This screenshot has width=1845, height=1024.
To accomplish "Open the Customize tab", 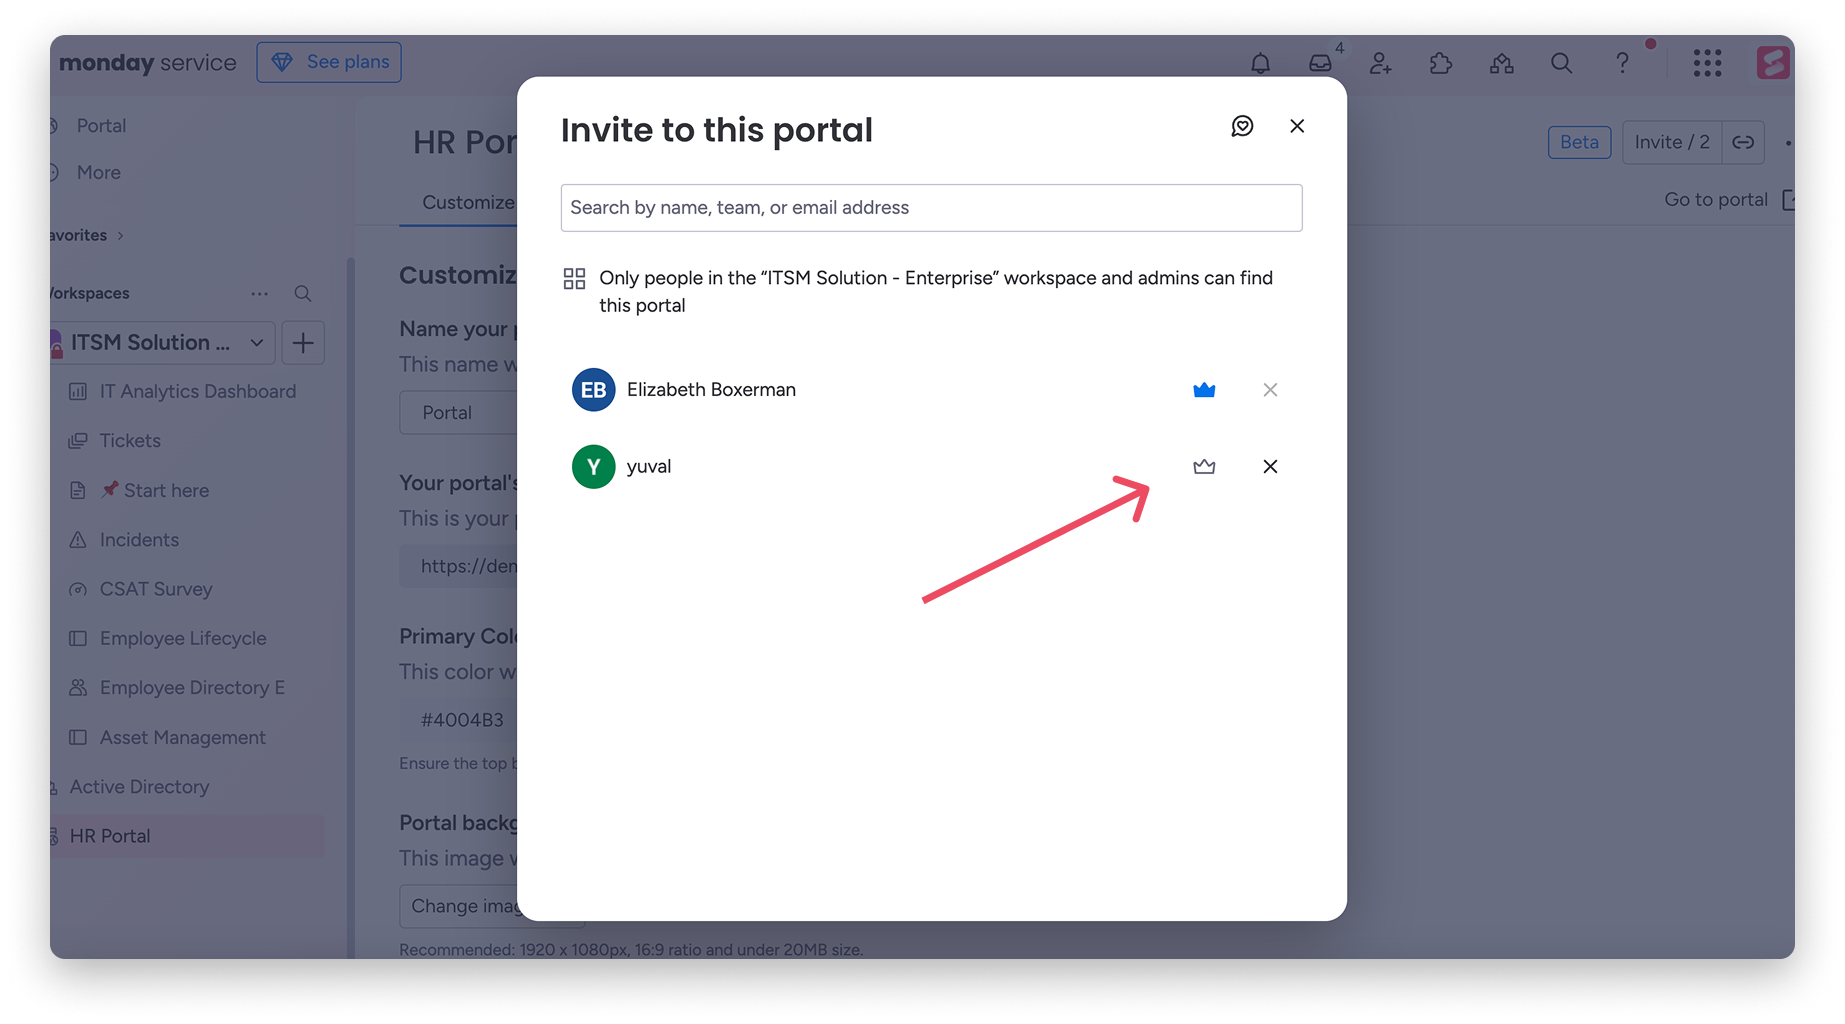I will (467, 202).
